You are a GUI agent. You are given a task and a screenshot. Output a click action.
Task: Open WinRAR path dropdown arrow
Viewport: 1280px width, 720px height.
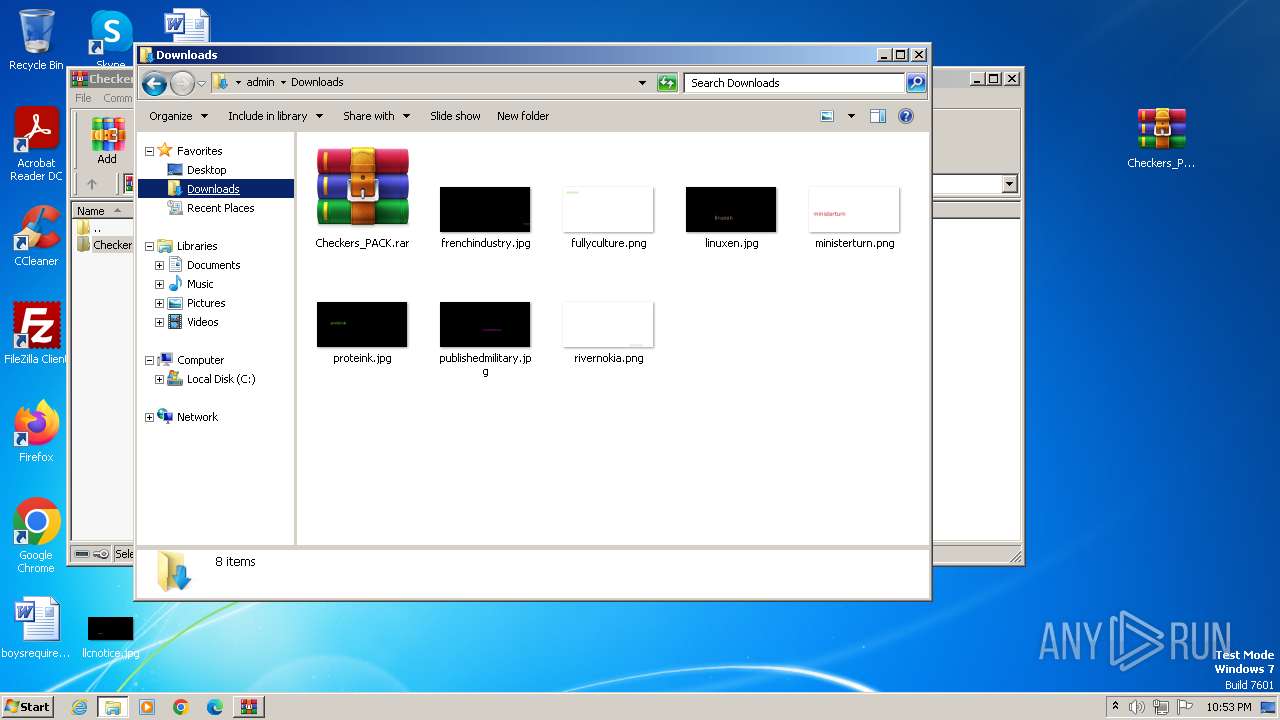[x=1009, y=184]
